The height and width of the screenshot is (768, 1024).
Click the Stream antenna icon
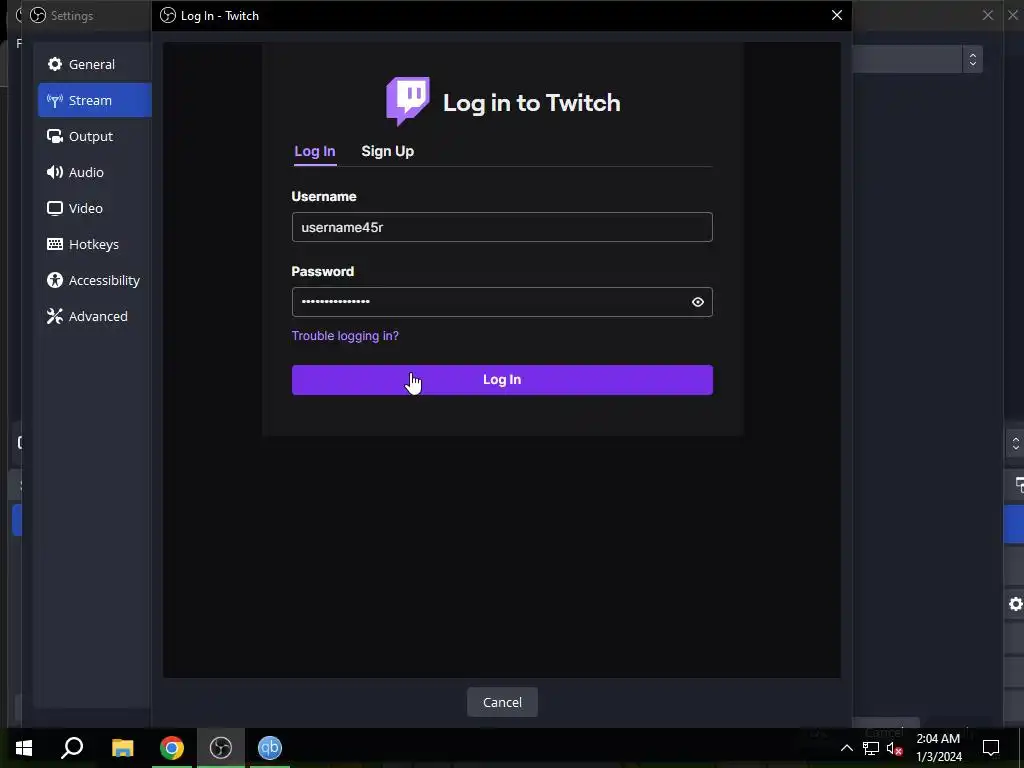(x=55, y=100)
